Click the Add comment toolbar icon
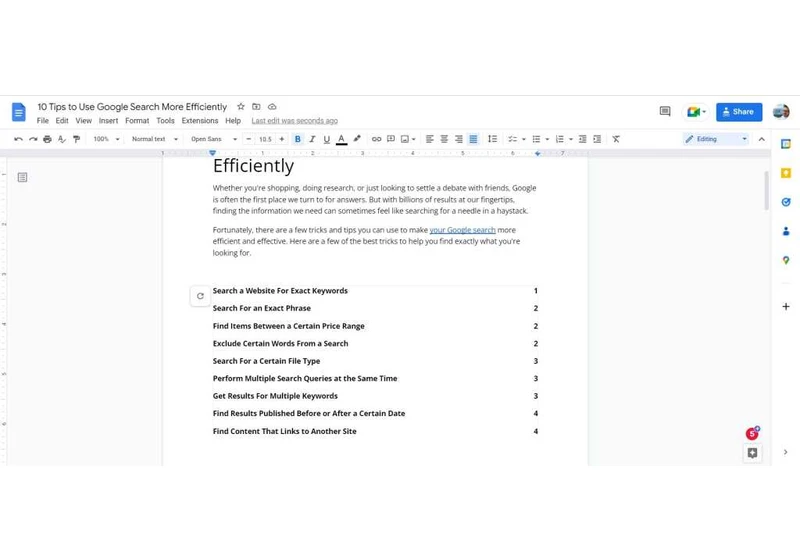The width and height of the screenshot is (800, 560). 391,139
